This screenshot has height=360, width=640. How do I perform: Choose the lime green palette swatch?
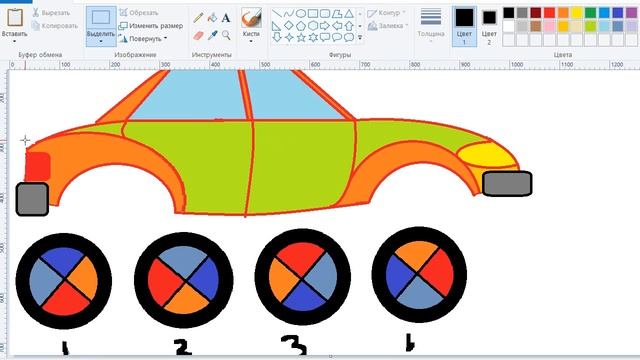click(x=590, y=27)
